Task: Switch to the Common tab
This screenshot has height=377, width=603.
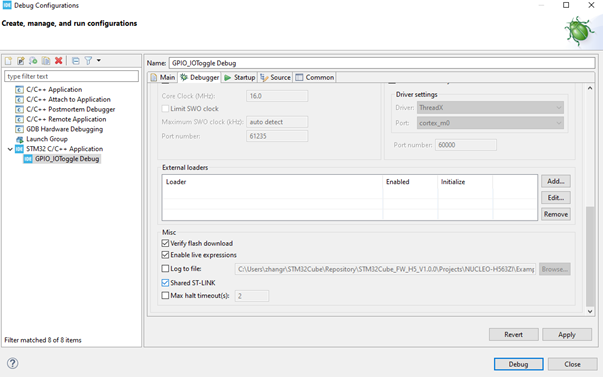Action: click(x=315, y=77)
